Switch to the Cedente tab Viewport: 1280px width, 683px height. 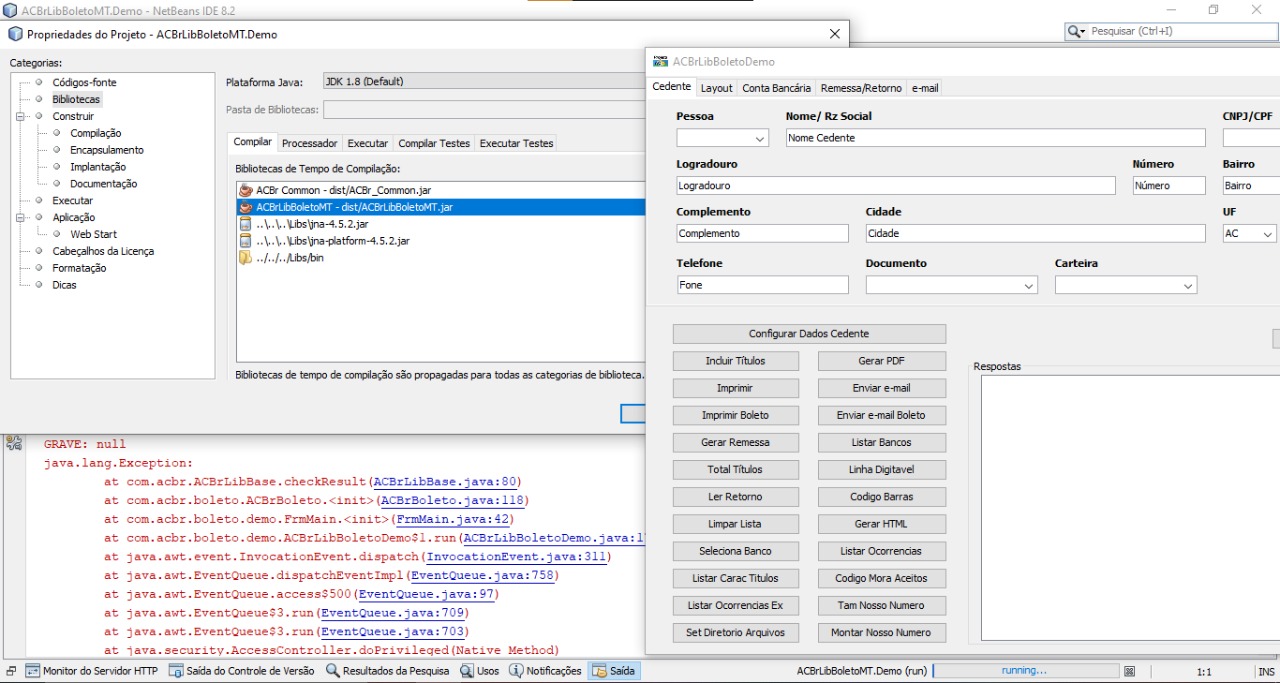pos(672,87)
